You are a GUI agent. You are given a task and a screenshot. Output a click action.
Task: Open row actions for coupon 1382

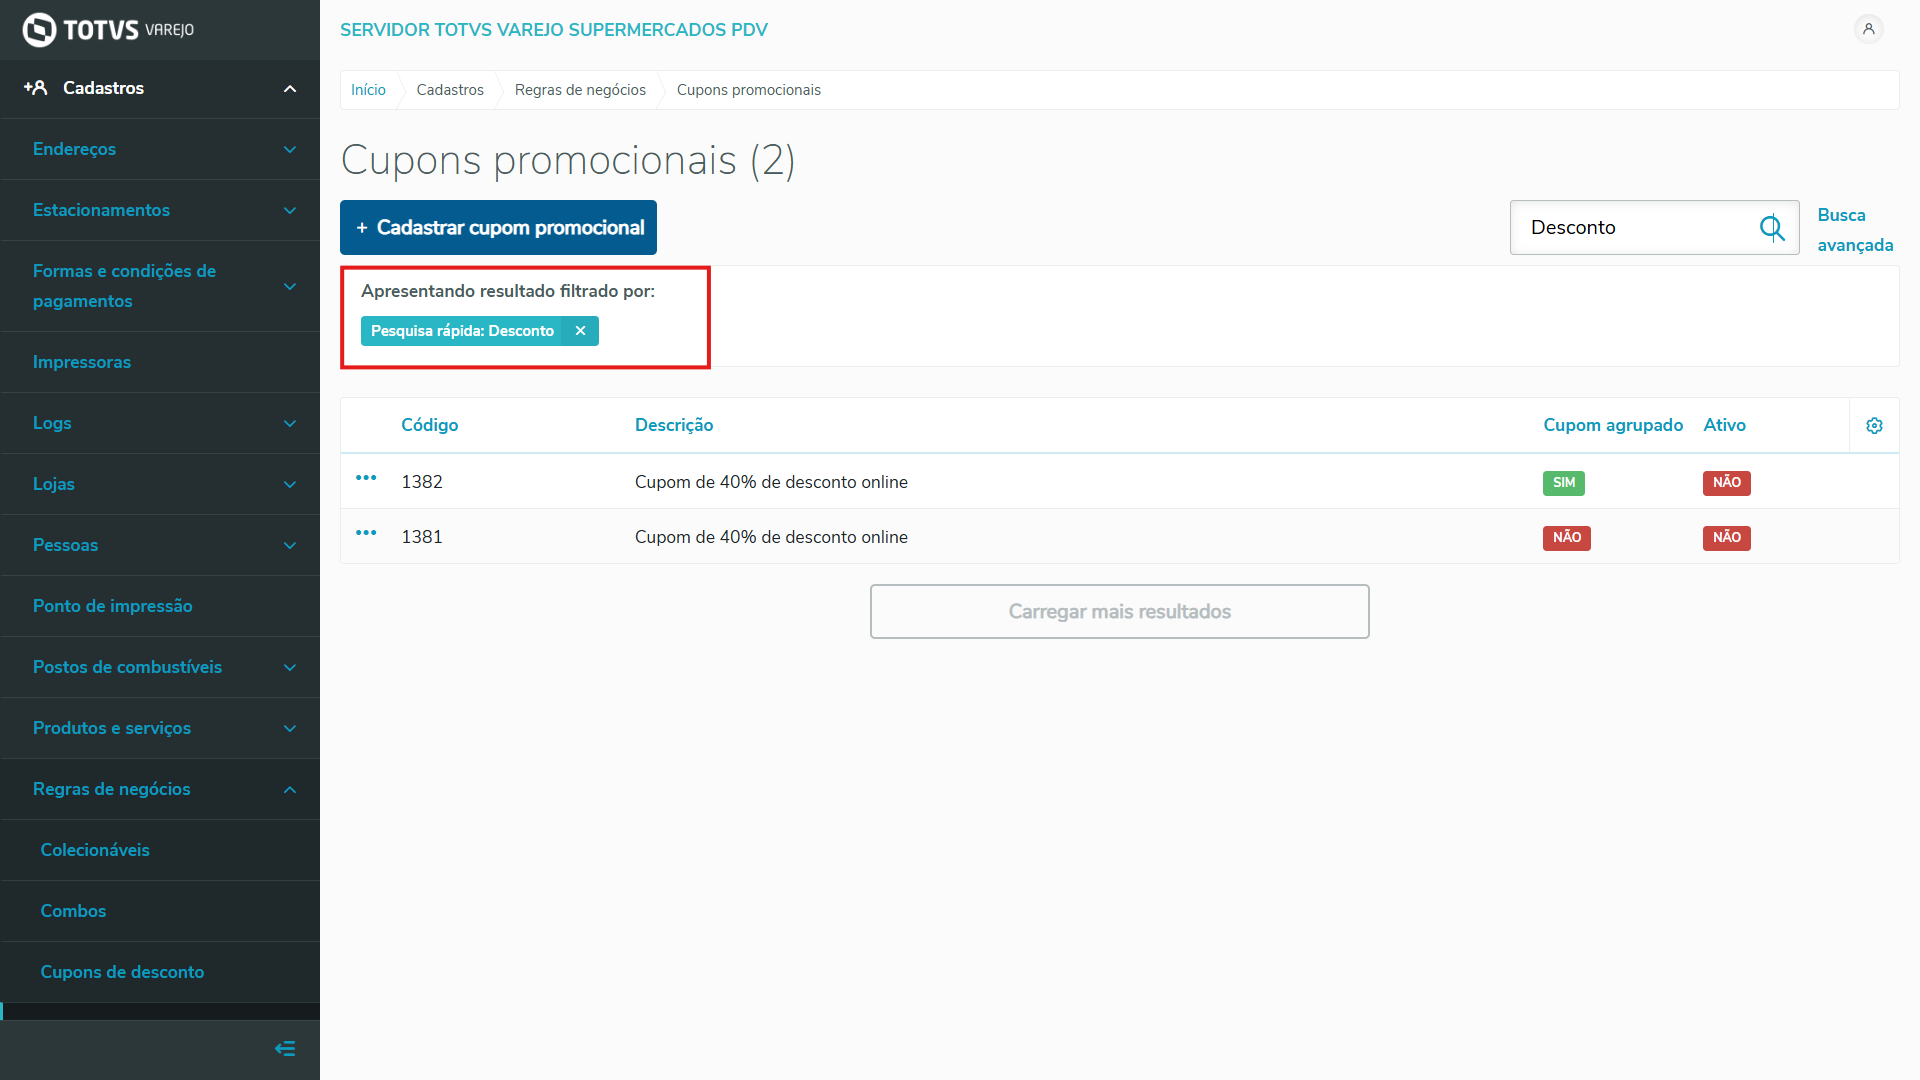pos(366,479)
